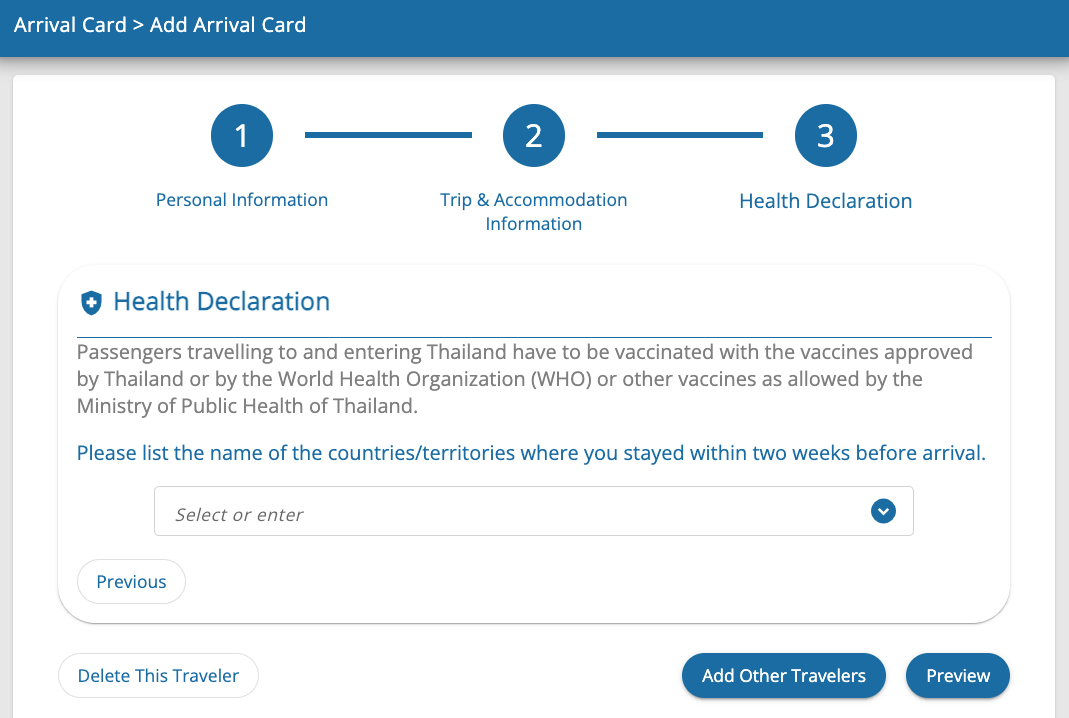This screenshot has width=1069, height=718.
Task: Click Add Other Travelers
Action: (783, 675)
